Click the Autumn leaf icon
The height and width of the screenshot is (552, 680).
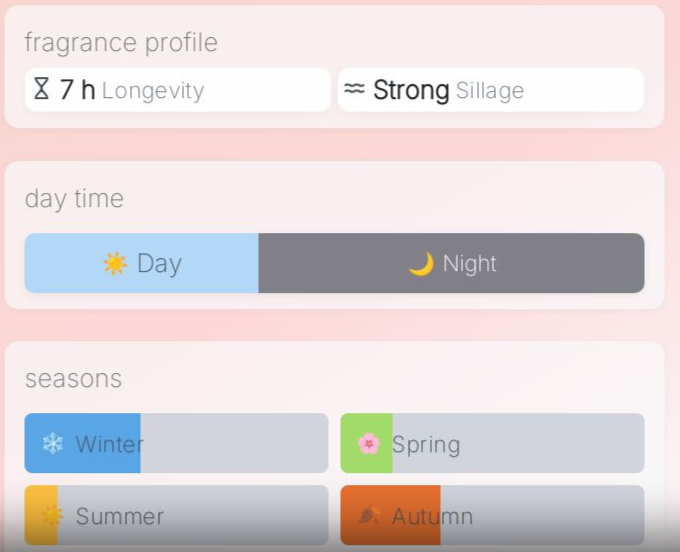(369, 515)
